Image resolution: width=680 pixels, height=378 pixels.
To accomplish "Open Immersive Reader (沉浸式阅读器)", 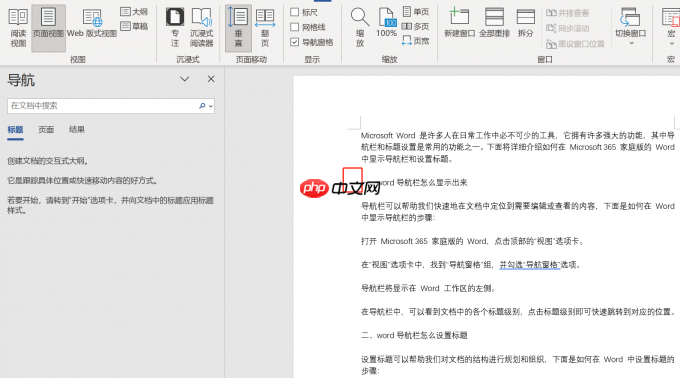I will 202,28.
